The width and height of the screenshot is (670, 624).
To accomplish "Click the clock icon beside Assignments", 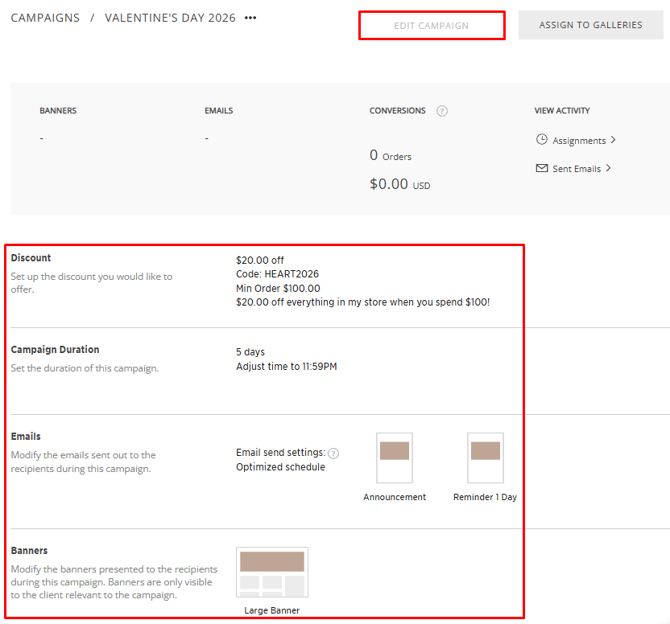I will 542,140.
